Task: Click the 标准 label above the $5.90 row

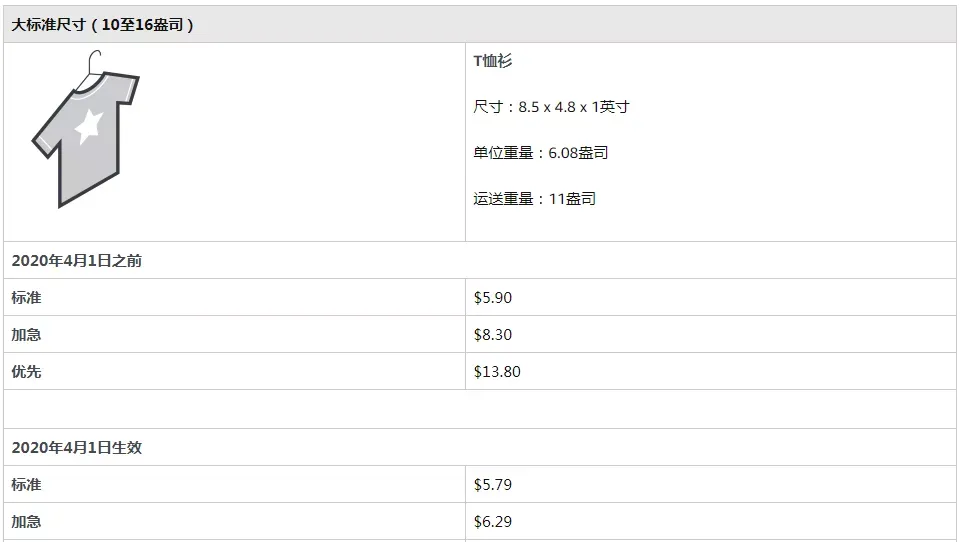Action: 26,298
